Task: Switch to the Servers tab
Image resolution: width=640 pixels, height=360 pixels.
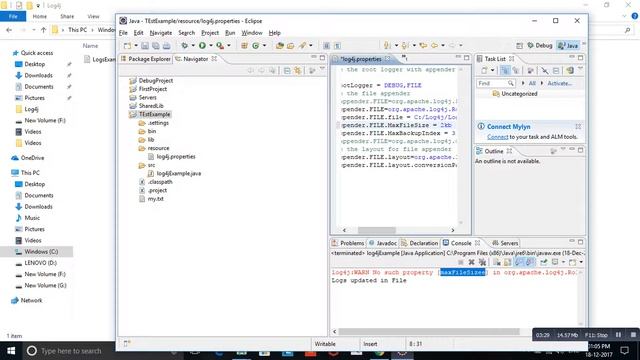Action: [505, 243]
